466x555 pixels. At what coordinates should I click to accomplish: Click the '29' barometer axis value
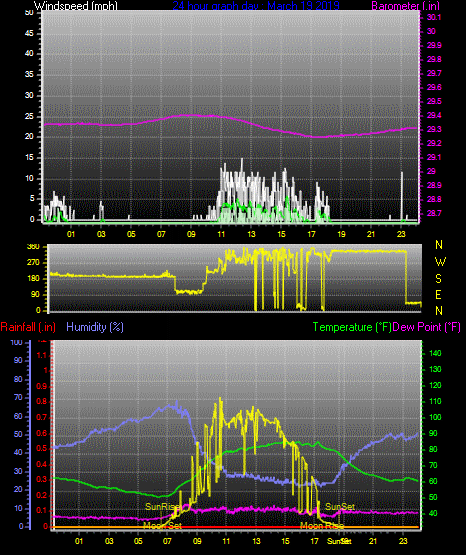point(431,171)
